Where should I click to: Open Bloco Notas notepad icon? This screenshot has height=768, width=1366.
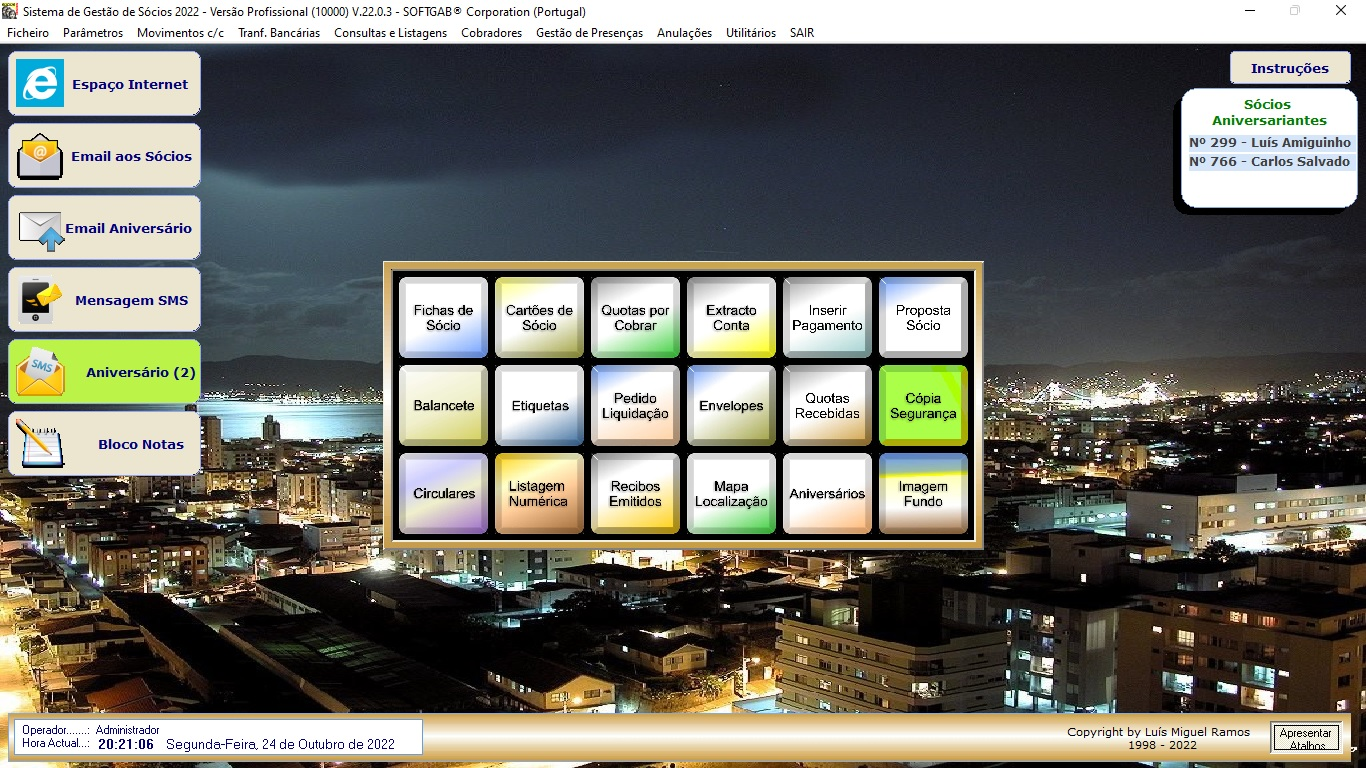pos(40,444)
